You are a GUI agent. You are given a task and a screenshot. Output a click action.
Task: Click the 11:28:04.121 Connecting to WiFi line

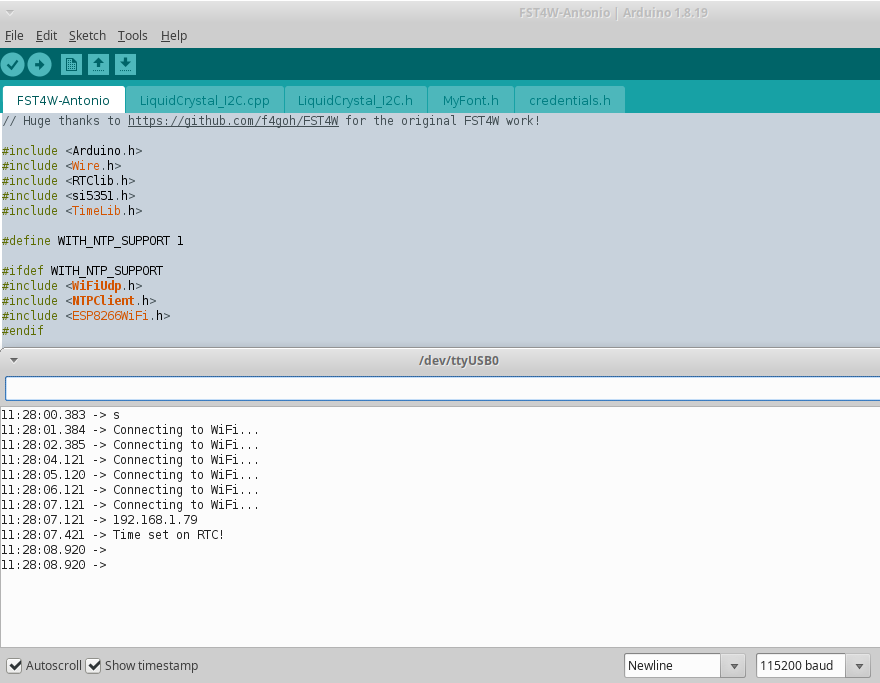(130, 460)
